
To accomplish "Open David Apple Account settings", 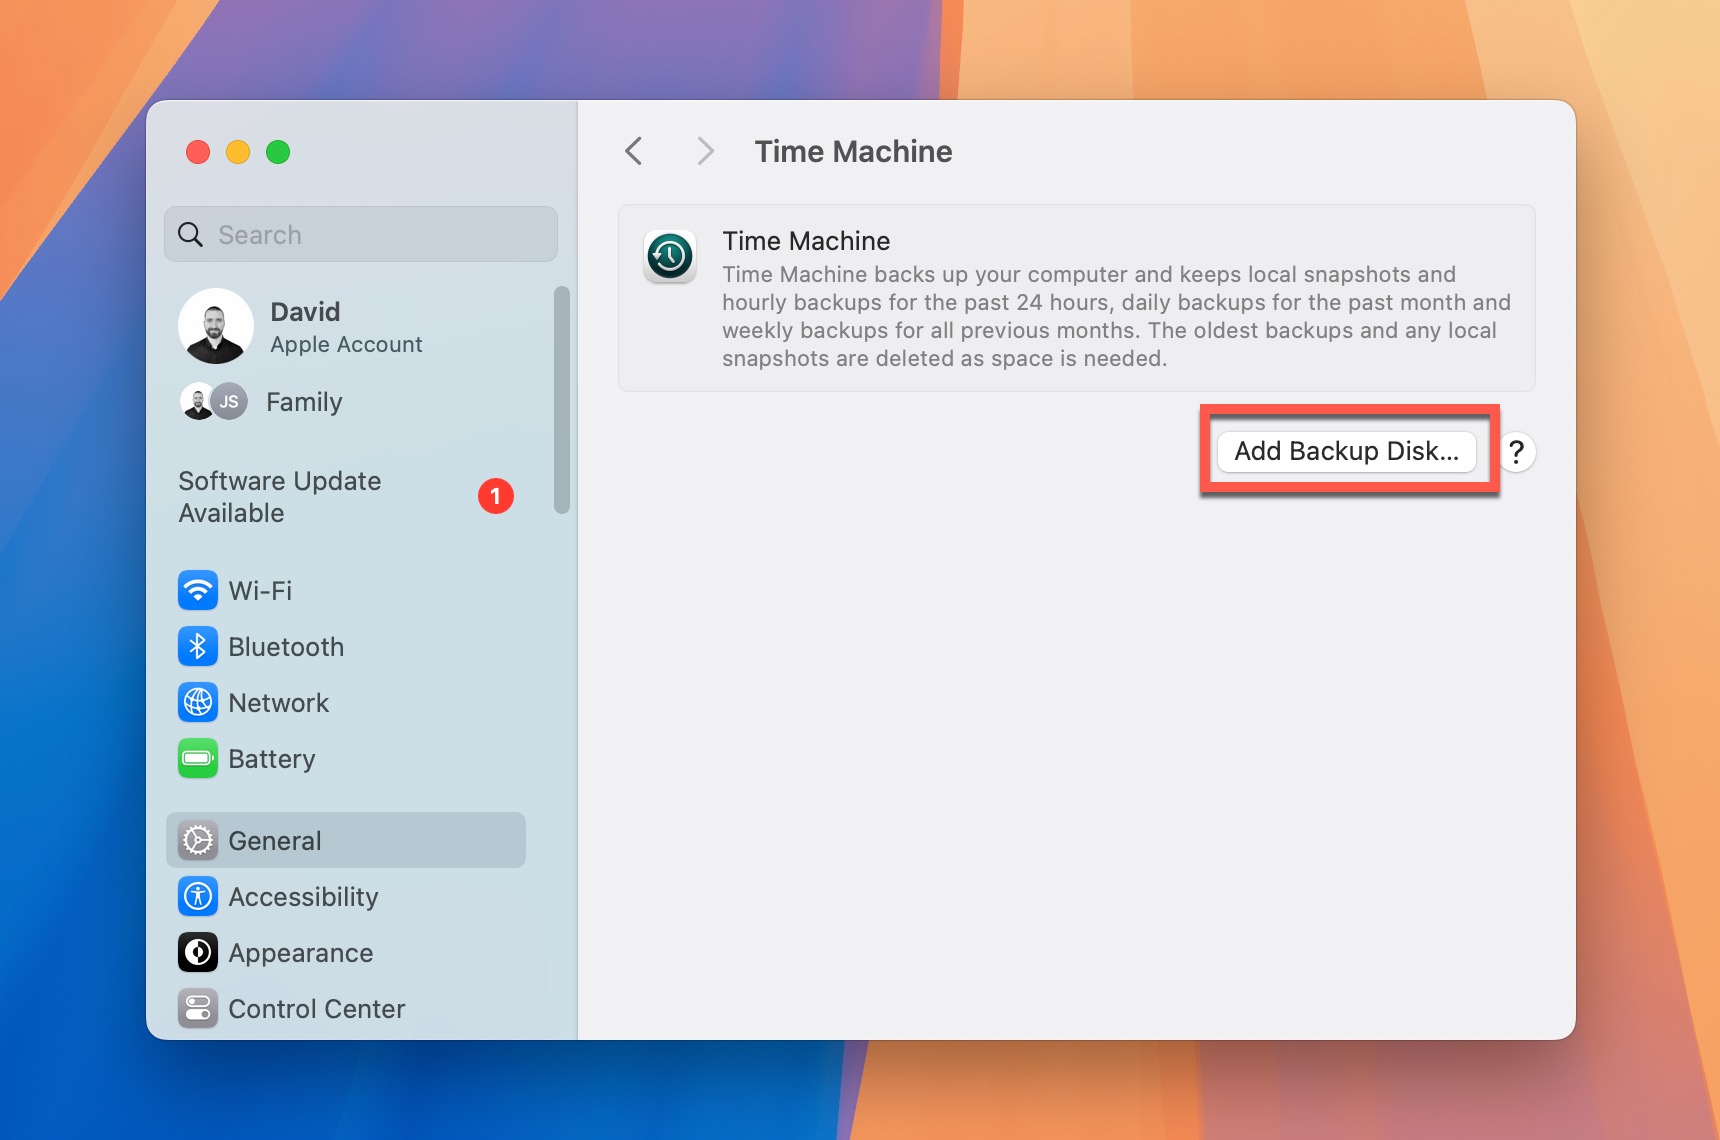I will tap(346, 326).
